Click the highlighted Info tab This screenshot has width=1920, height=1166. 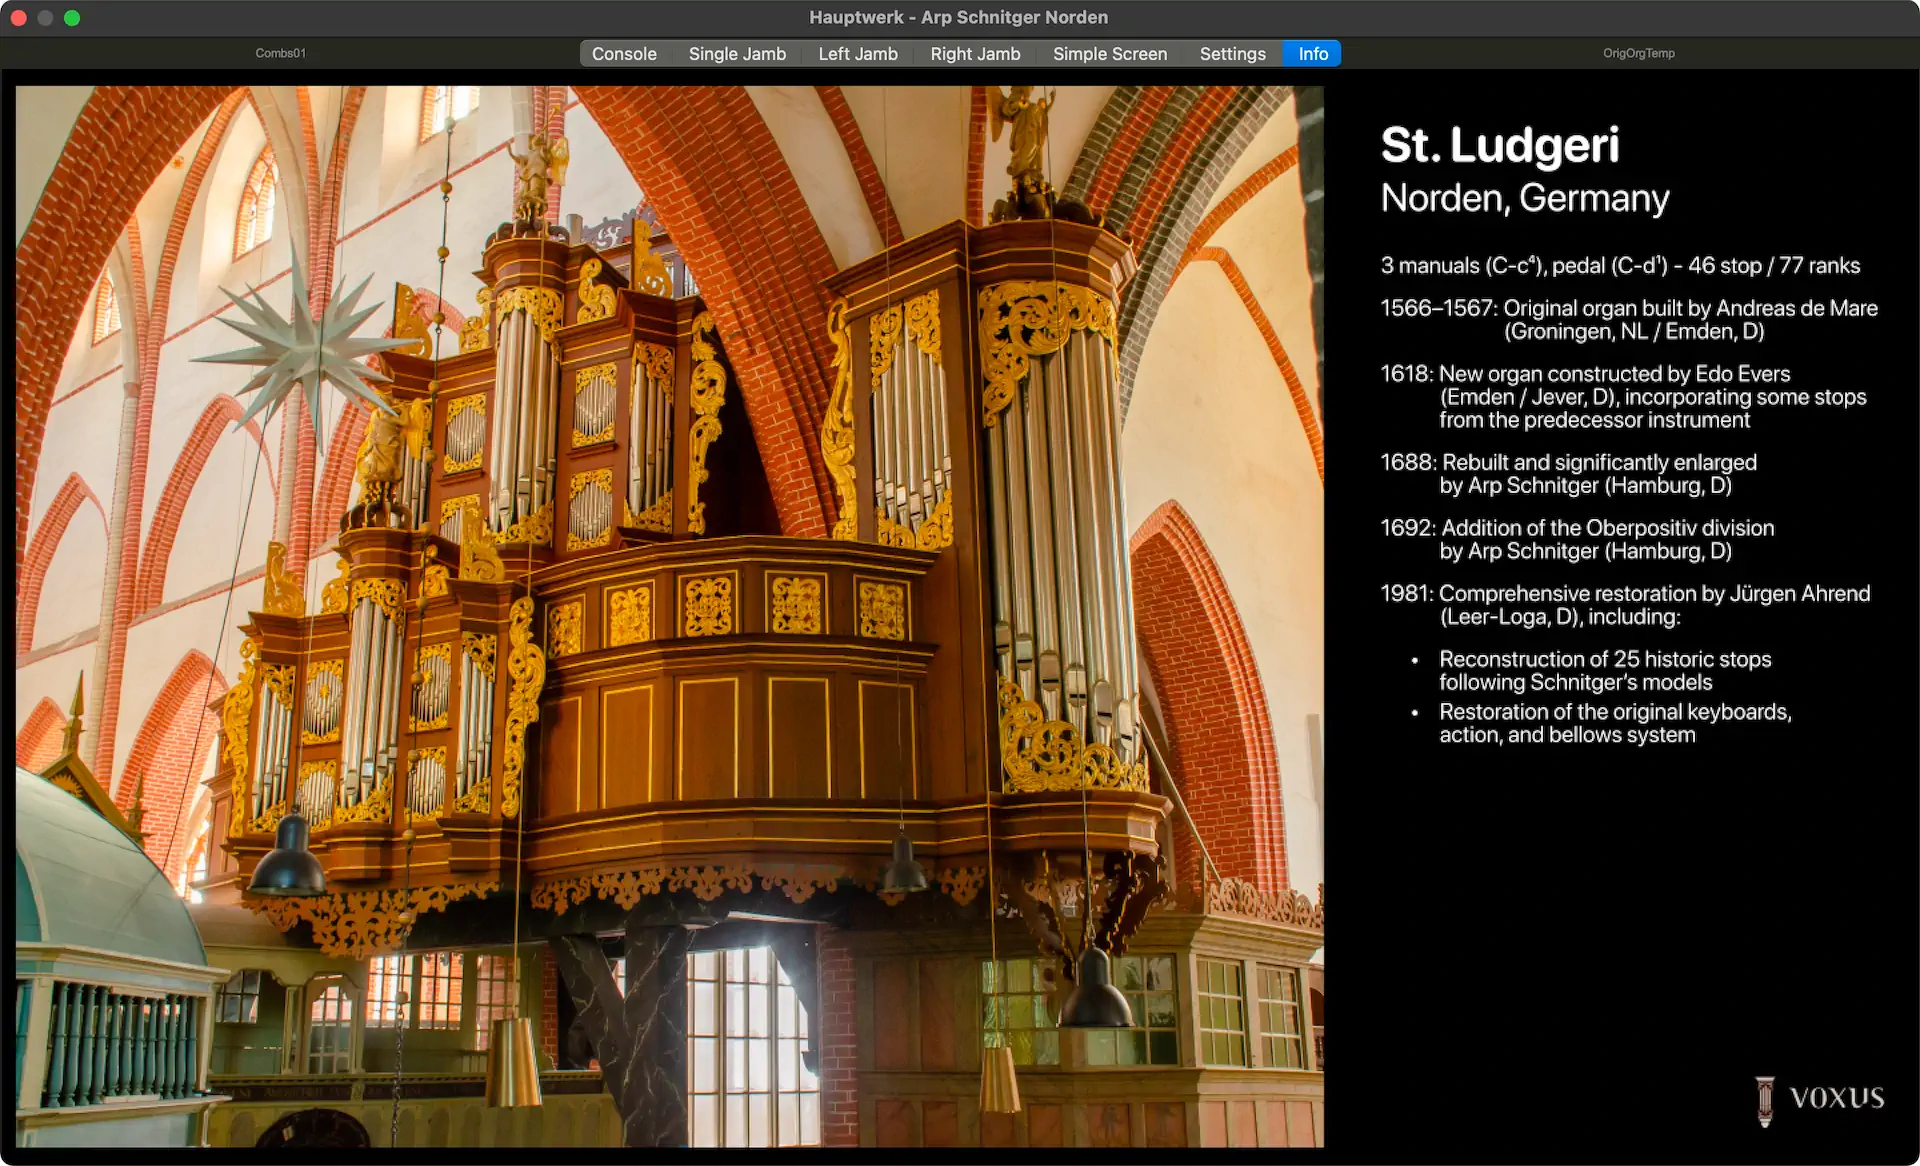[1313, 54]
